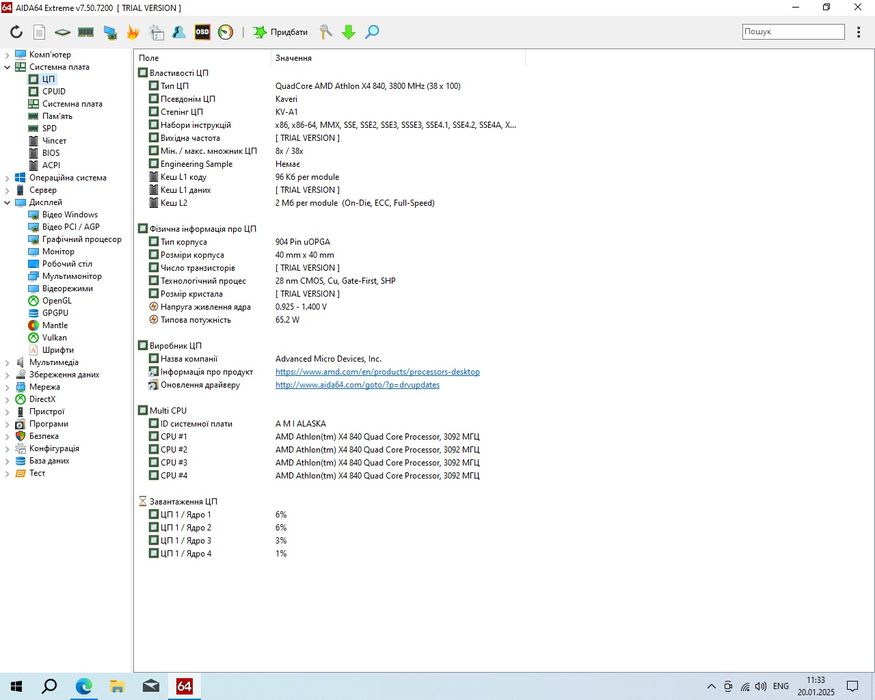
Task: Select the Vulkan tree item
Action: click(x=54, y=338)
